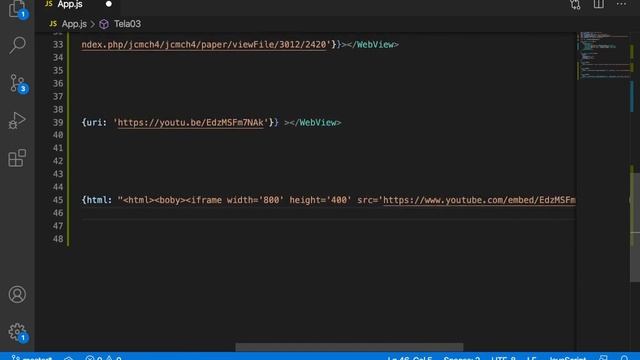
Task: Click the closing WebView tag on line 39
Action: click(x=315, y=122)
